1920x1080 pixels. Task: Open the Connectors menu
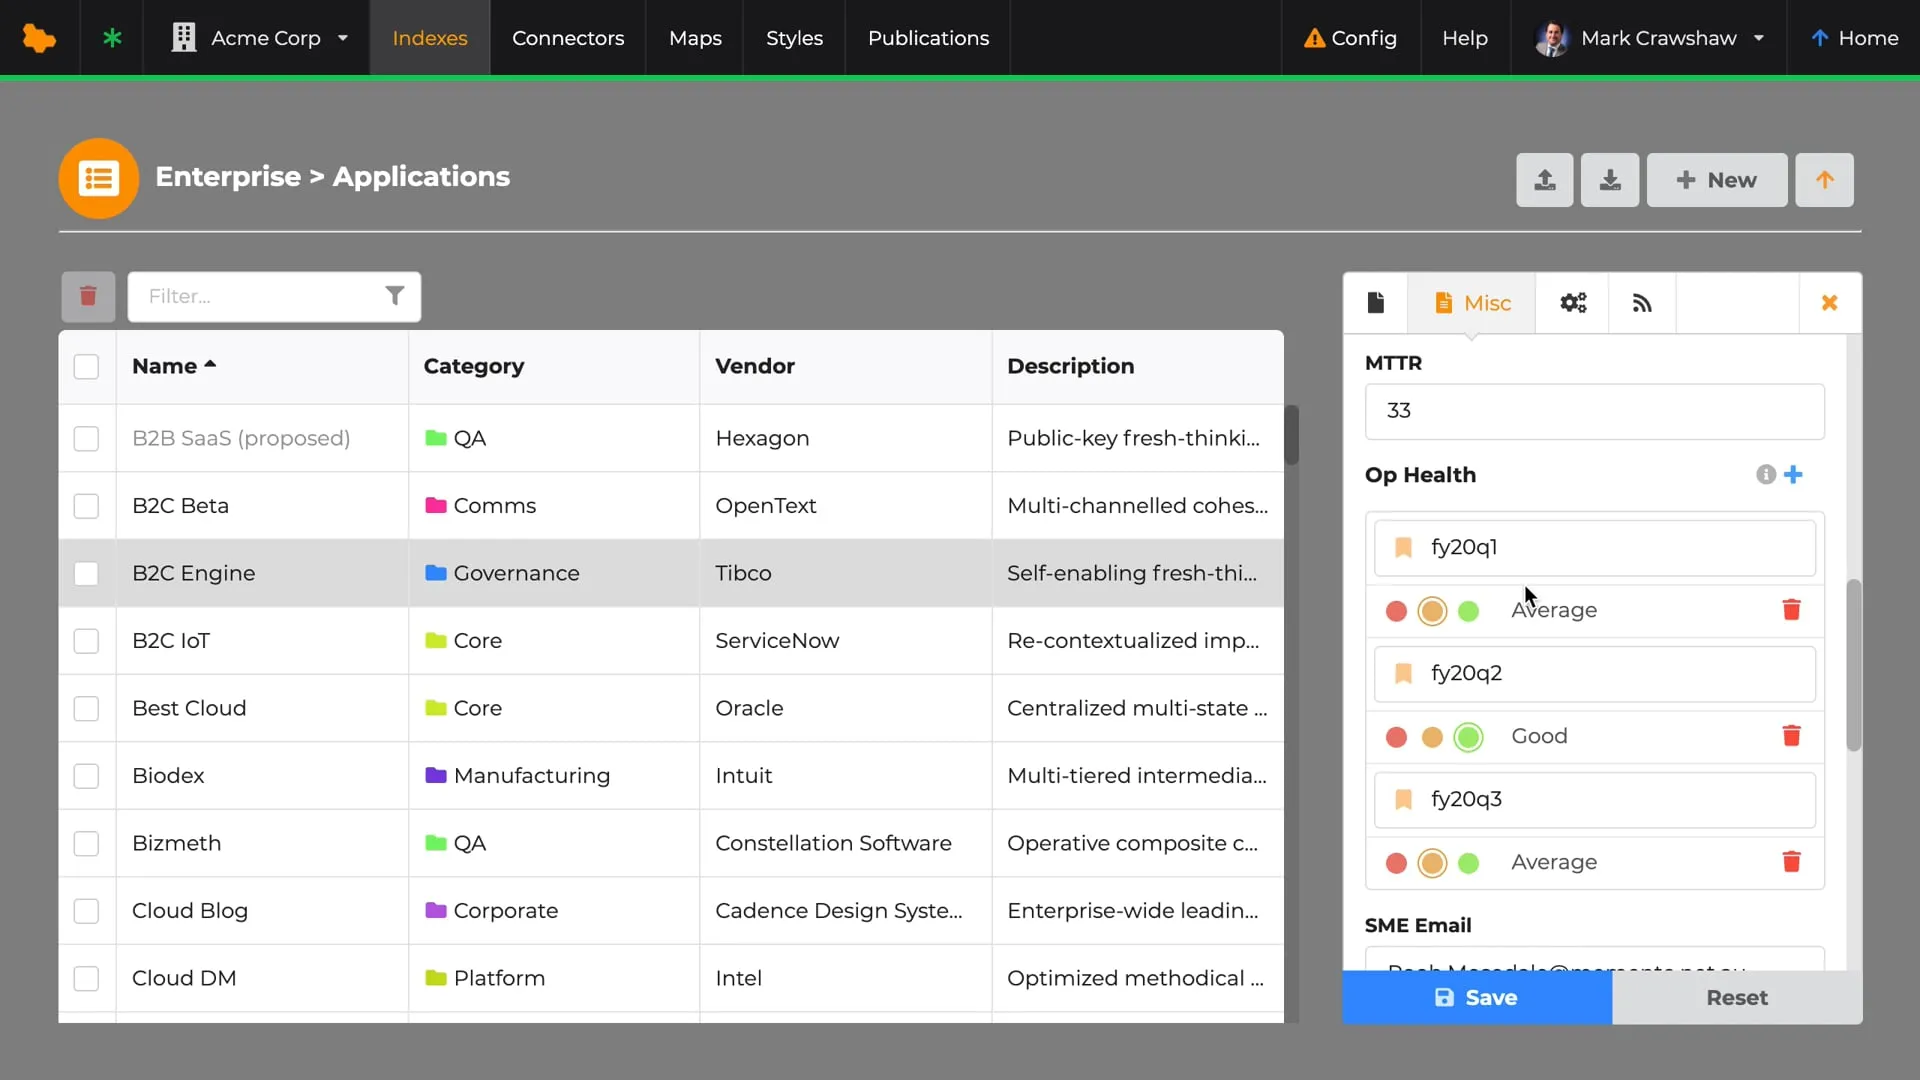[568, 38]
